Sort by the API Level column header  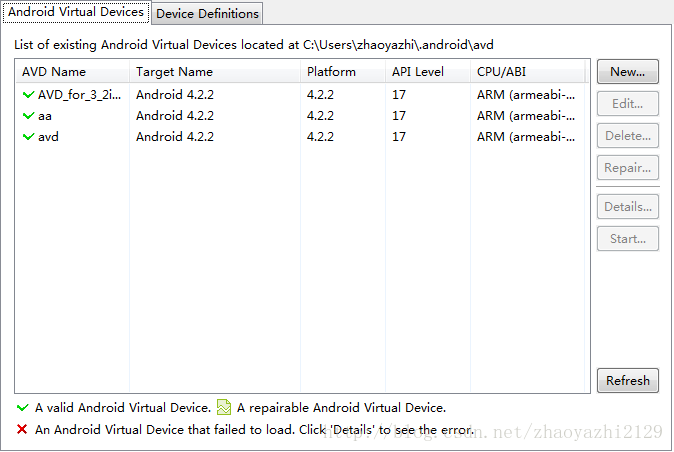(x=428, y=71)
